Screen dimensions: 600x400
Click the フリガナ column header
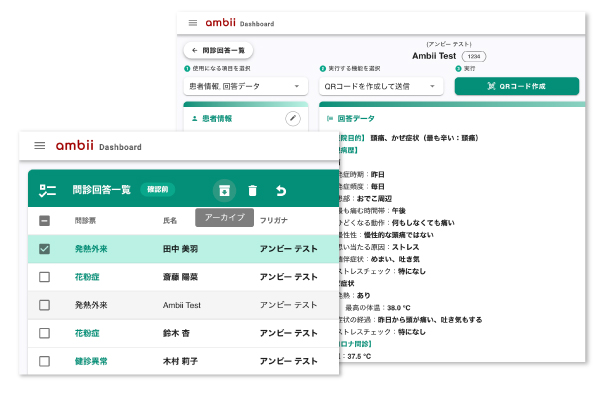click(274, 220)
